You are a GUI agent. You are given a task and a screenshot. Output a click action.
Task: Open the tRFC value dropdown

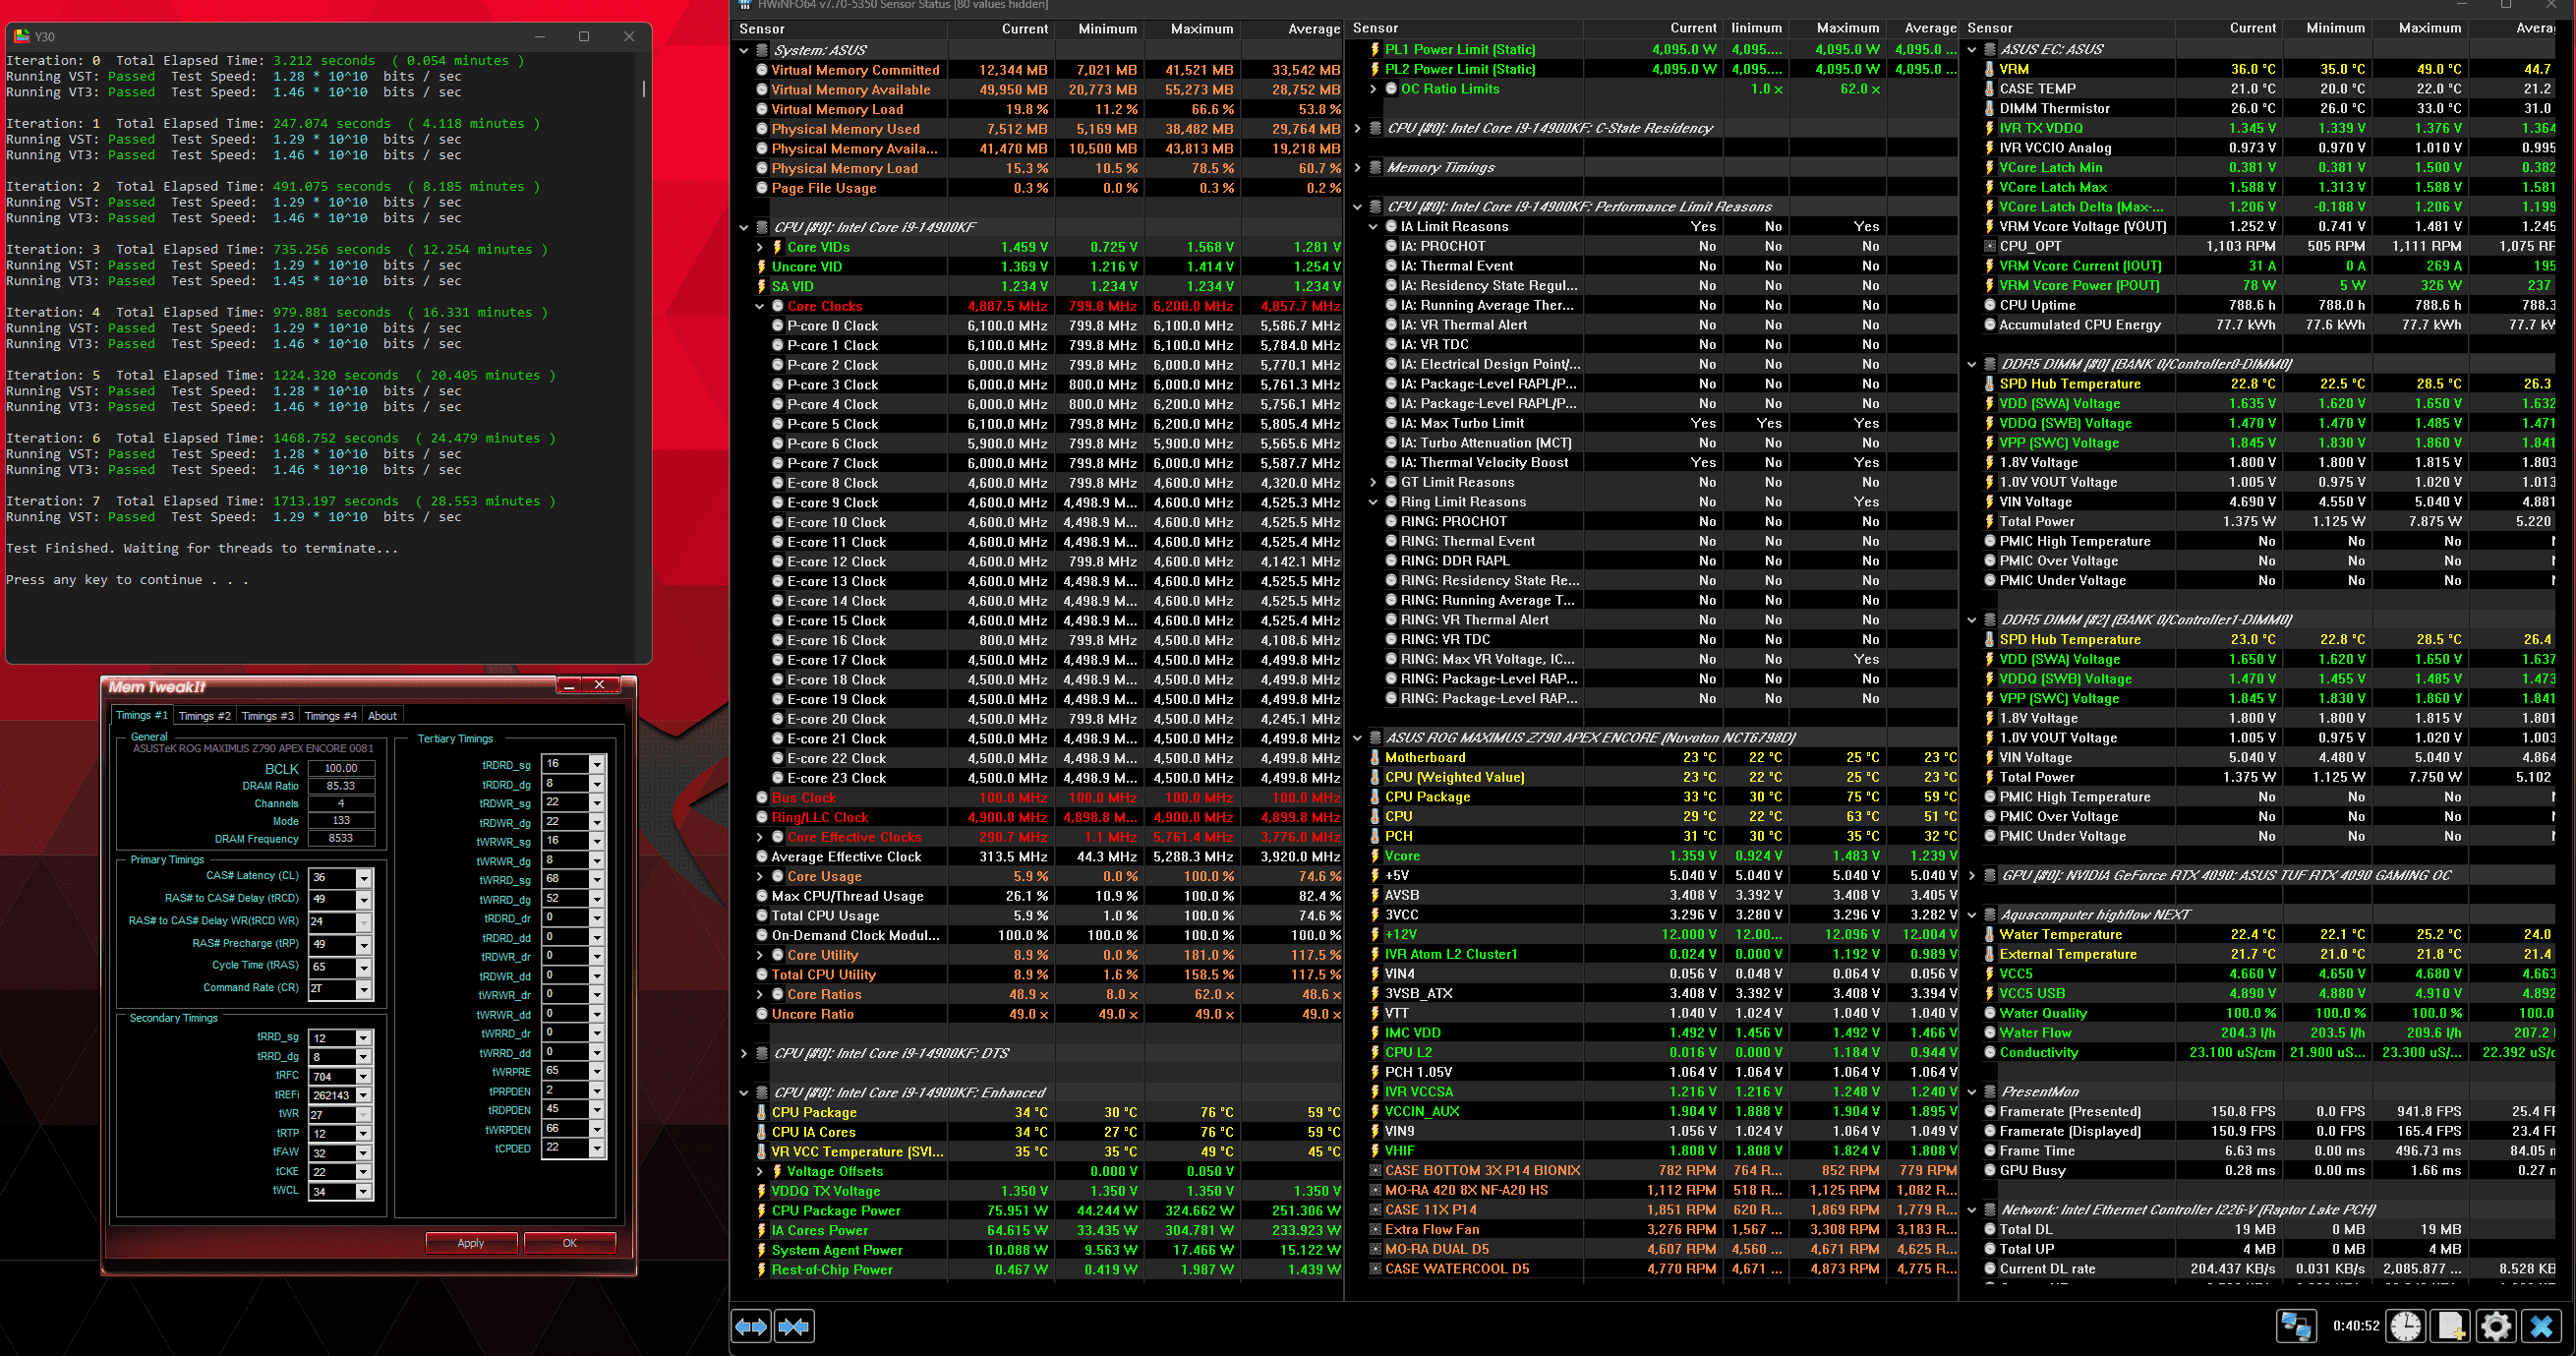tap(364, 1077)
